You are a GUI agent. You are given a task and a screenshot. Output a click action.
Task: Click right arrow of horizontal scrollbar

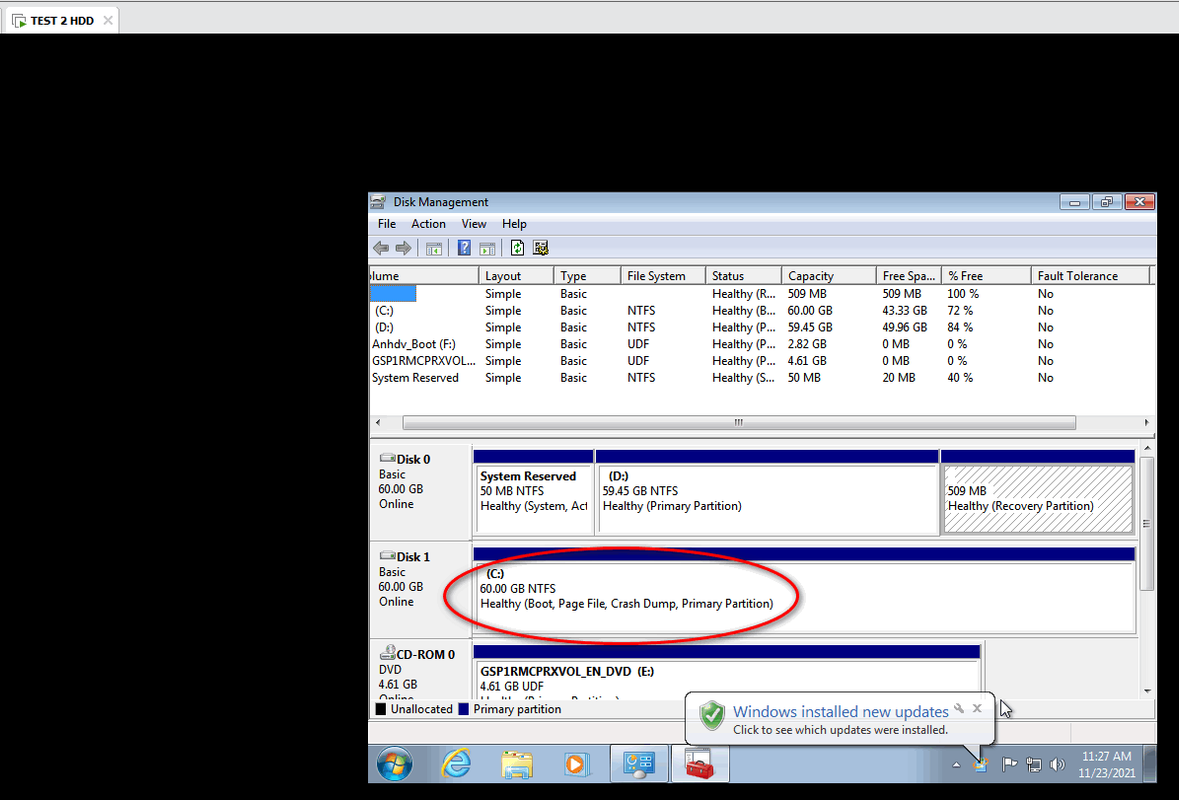click(x=1147, y=423)
